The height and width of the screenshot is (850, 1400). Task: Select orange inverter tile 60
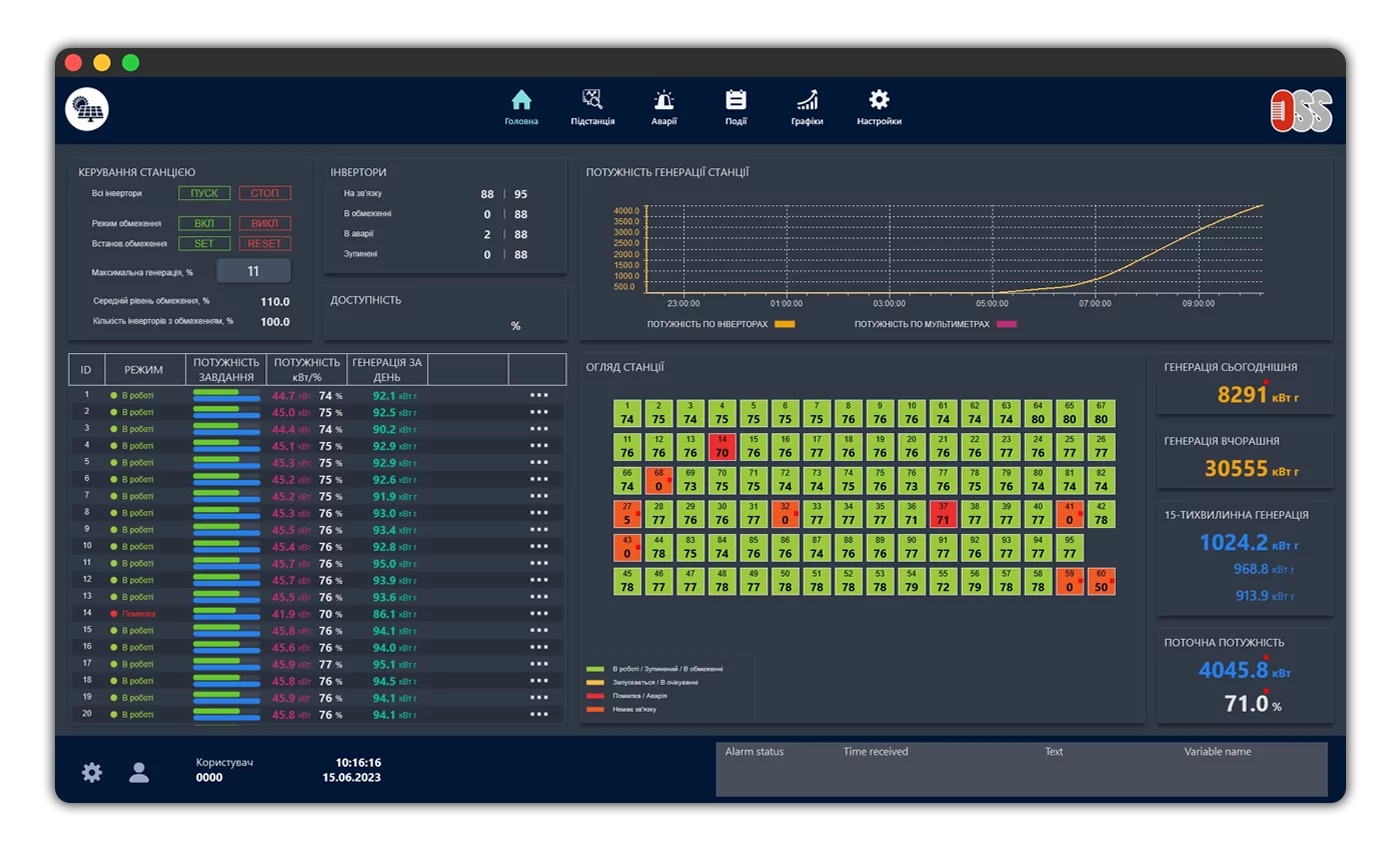pyautogui.click(x=1101, y=581)
